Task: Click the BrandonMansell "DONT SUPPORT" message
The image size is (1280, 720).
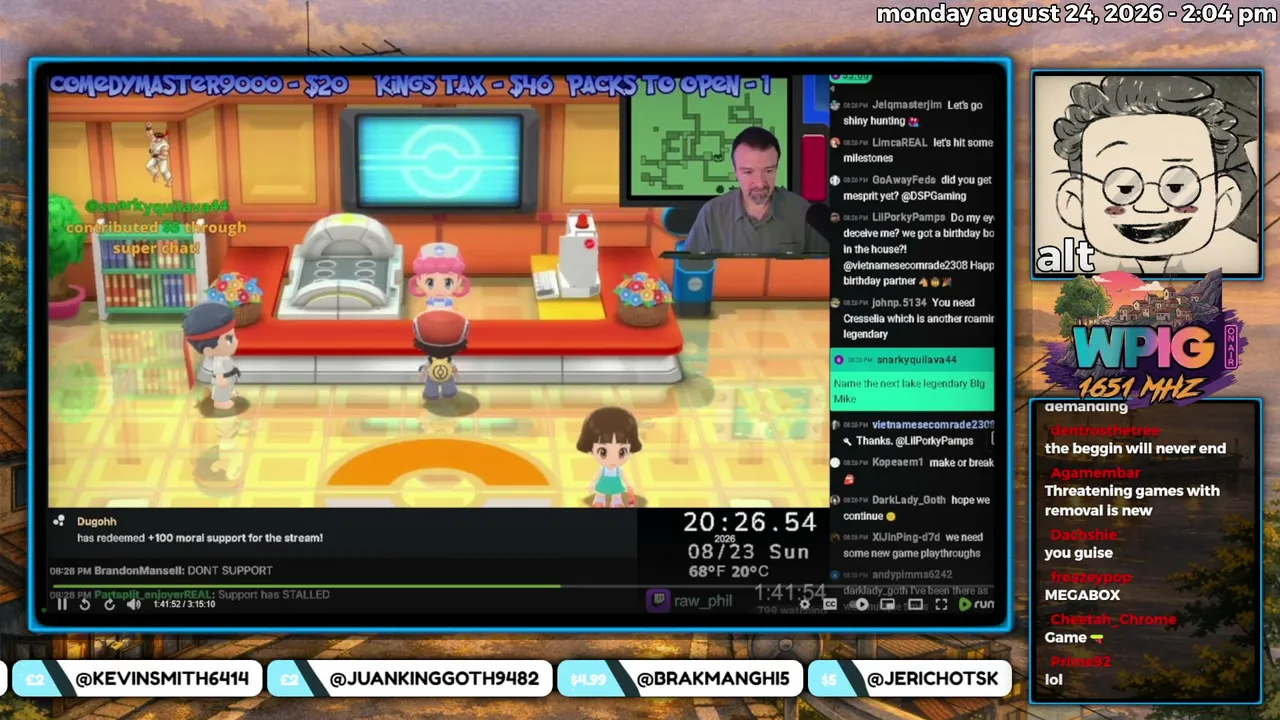Action: [x=161, y=571]
